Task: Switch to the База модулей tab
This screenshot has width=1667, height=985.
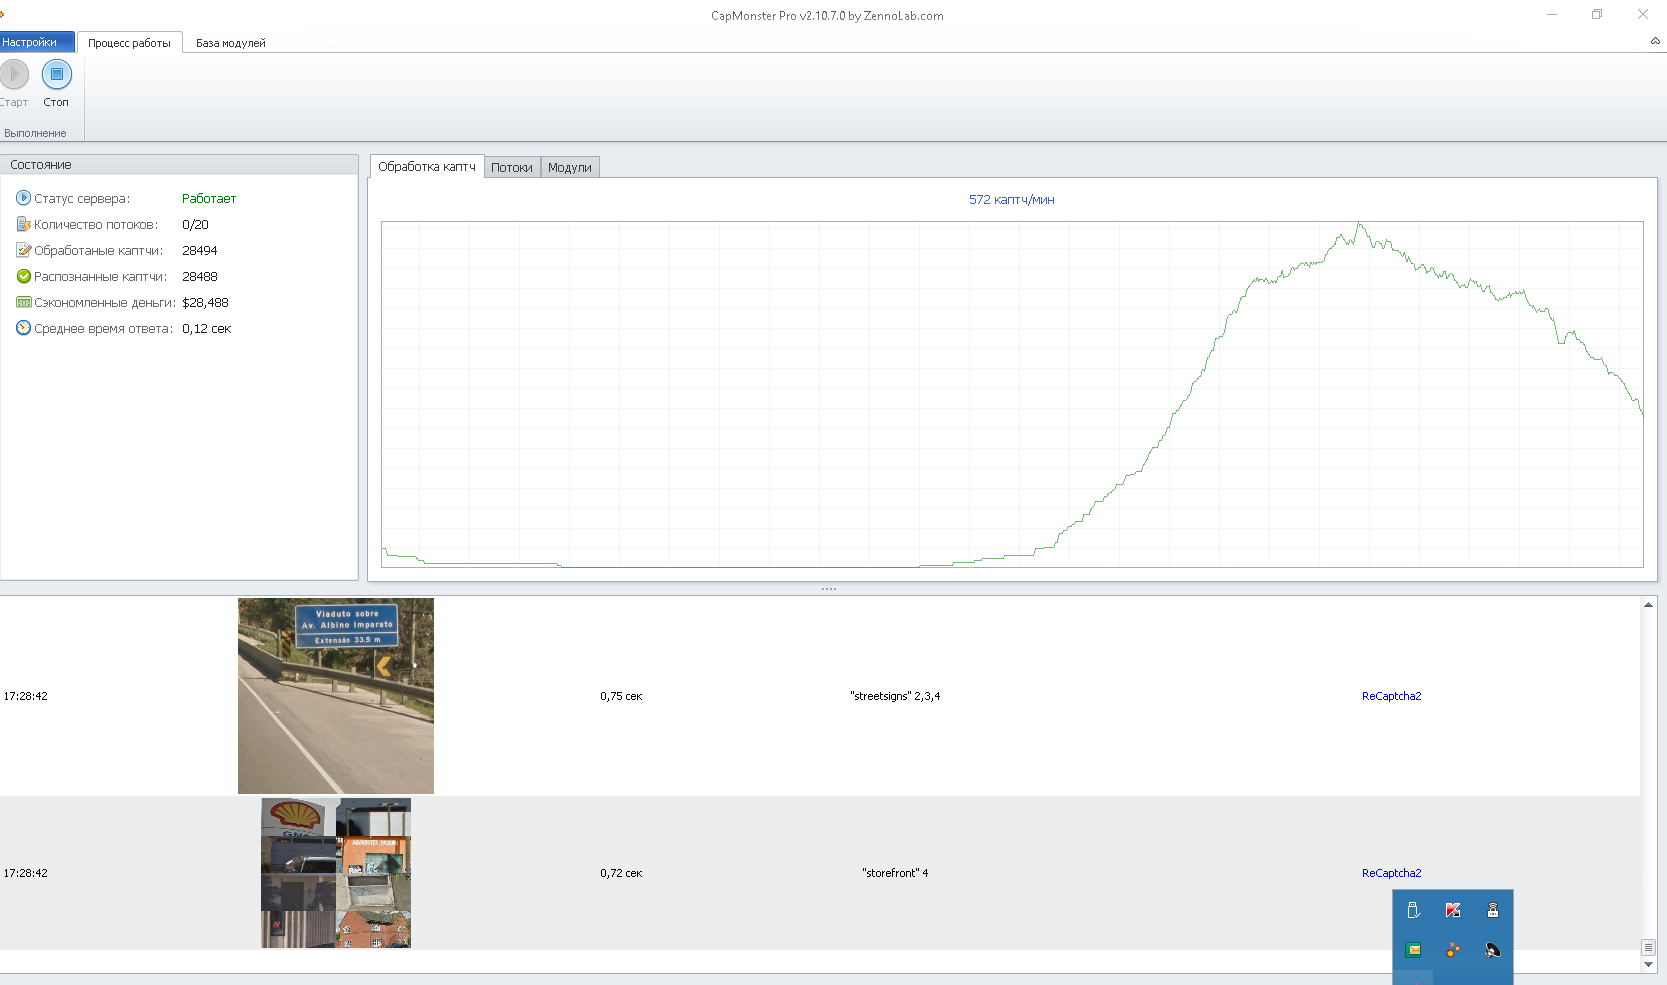Action: coord(230,43)
